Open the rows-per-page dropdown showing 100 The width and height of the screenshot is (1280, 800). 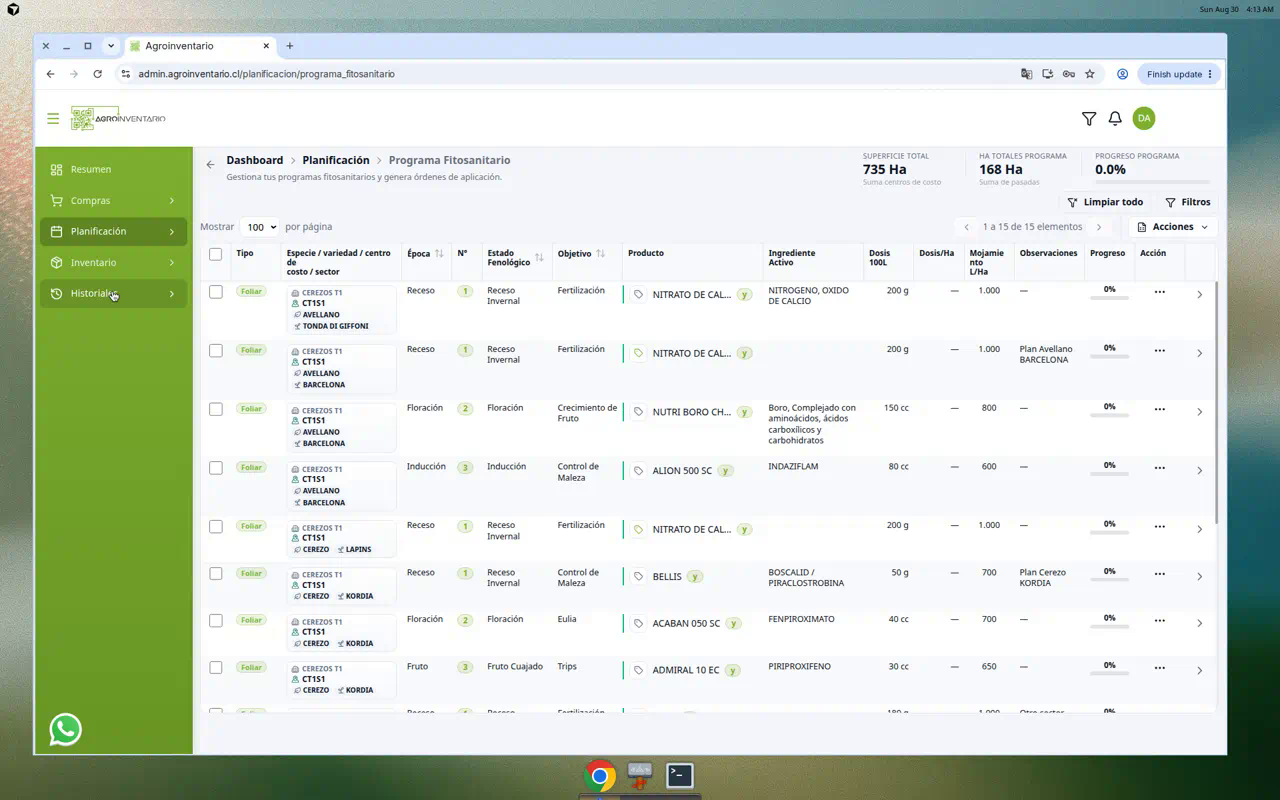[259, 227]
